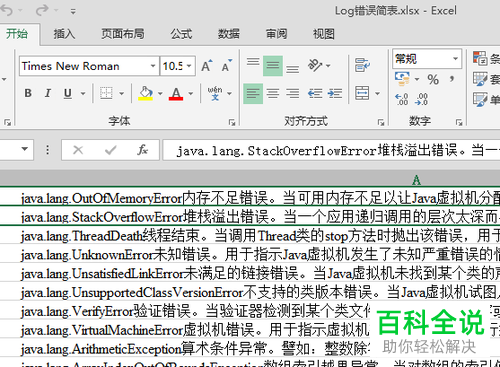Select the 视图 ribbon tab
This screenshot has width=500, height=367.
pyautogui.click(x=324, y=34)
